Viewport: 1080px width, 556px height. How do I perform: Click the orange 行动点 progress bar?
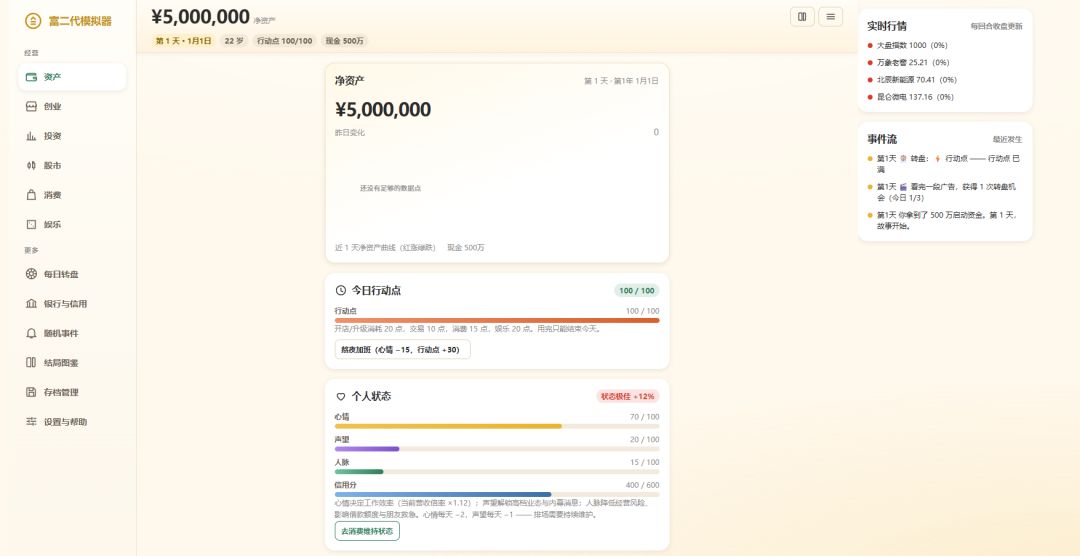(497, 320)
